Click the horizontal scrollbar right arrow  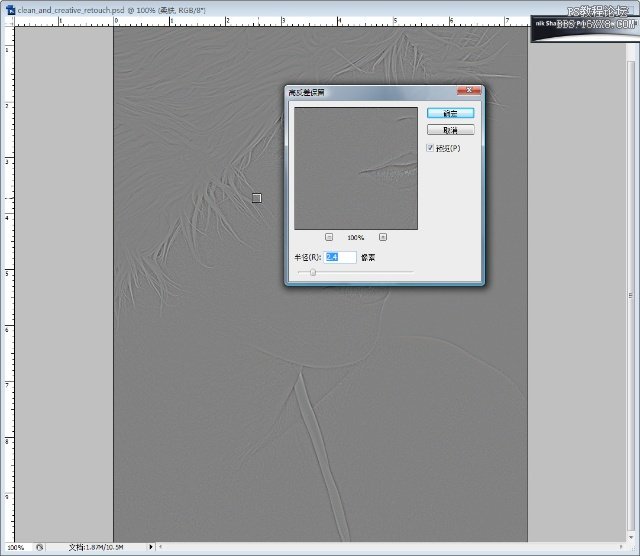click(x=621, y=546)
